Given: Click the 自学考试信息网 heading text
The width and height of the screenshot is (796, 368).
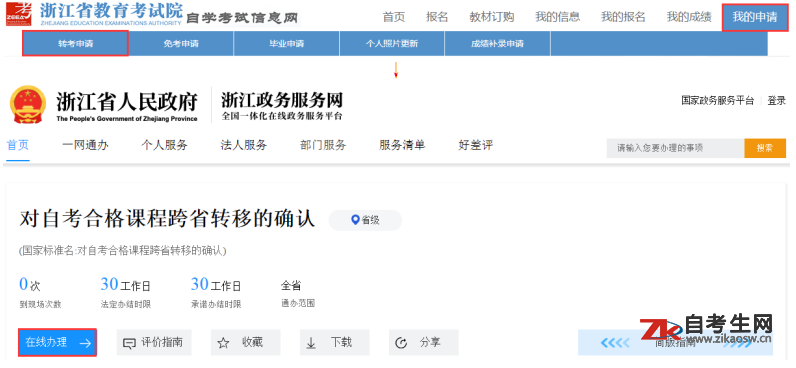Looking at the screenshot, I should tap(242, 18).
